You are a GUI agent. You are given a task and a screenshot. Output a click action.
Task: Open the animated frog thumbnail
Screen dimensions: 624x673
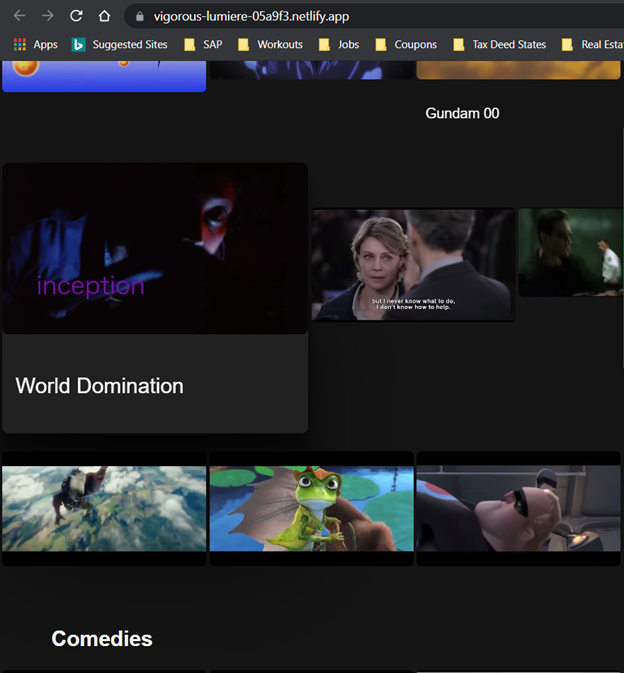click(x=312, y=509)
